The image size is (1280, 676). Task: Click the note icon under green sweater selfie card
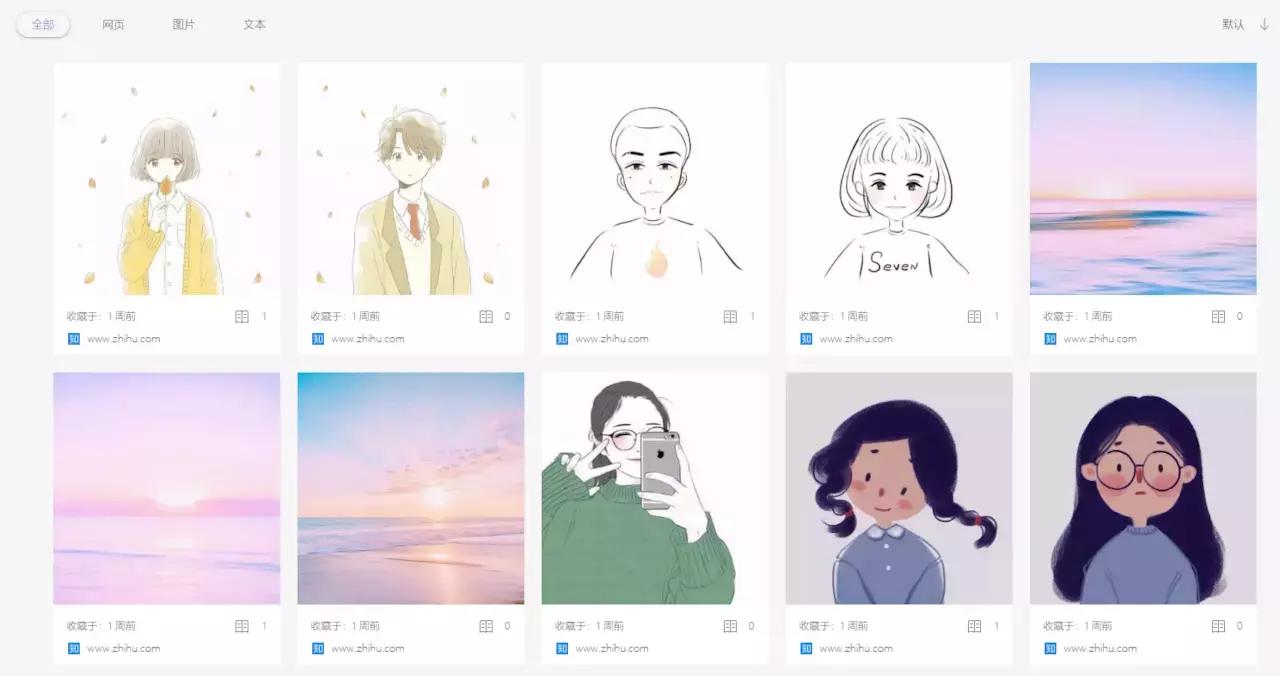click(x=730, y=626)
